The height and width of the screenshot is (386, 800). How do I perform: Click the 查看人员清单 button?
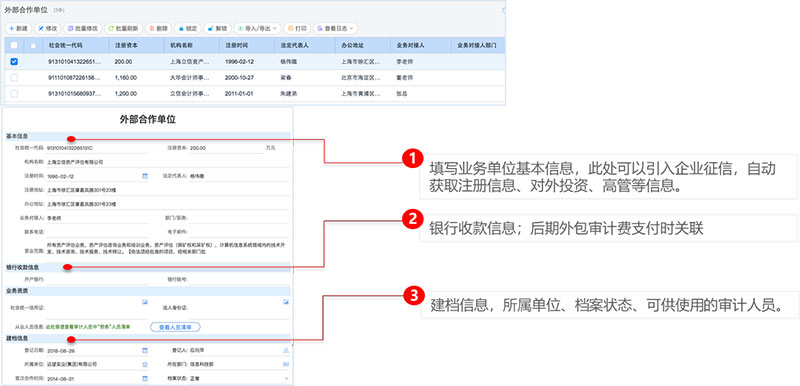click(175, 327)
